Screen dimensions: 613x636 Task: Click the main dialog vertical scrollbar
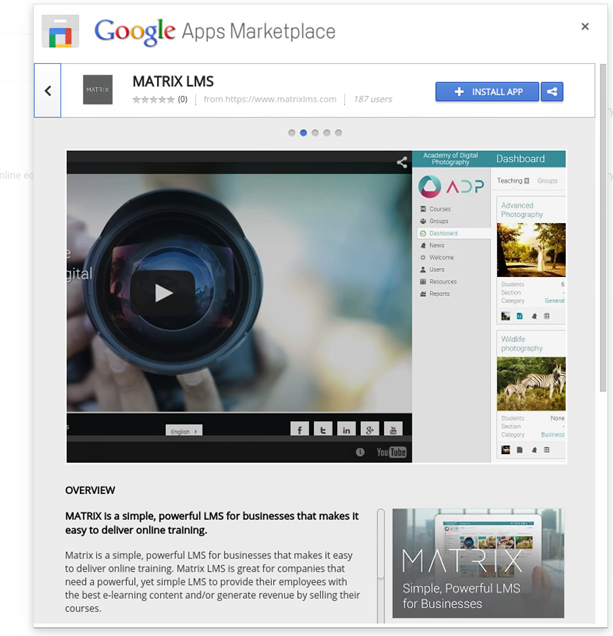(603, 227)
